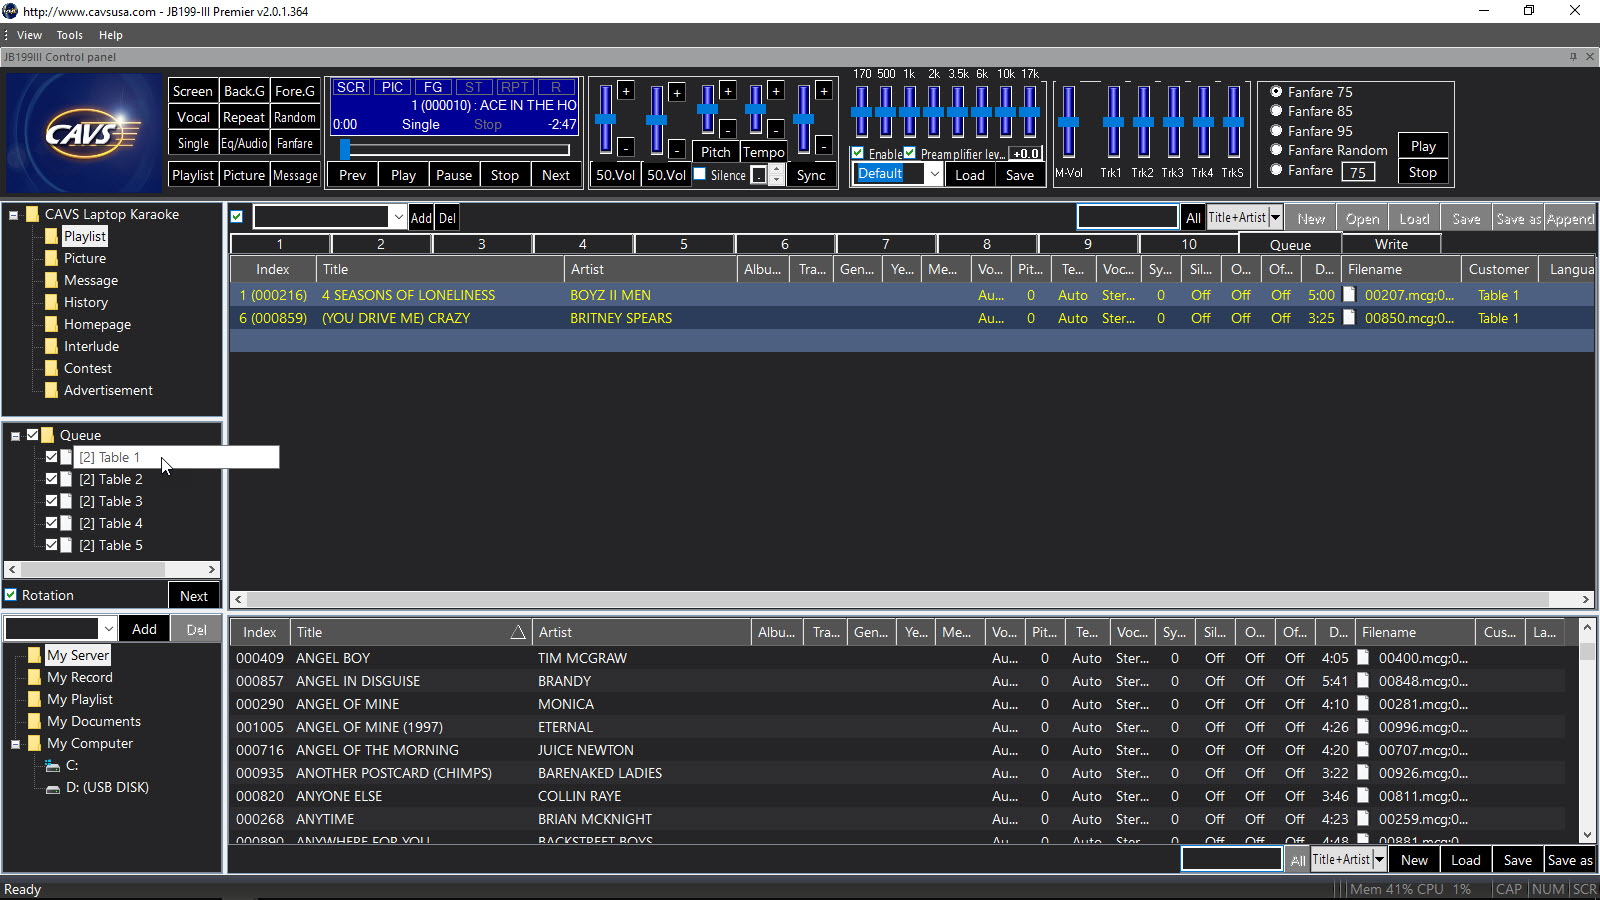1600x900 pixels.
Task: Click the Silence value stepper arrows
Action: 776,175
